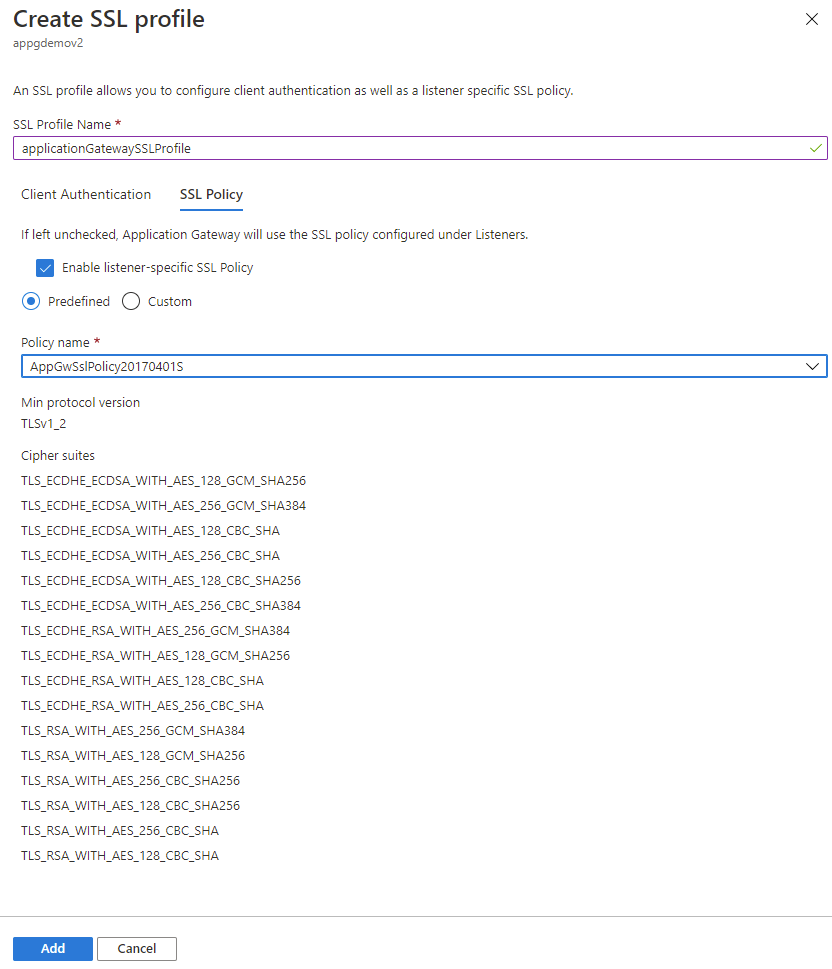This screenshot has width=832, height=969.
Task: Select the applicationGatewaySSLProfile name text
Action: [x=120, y=147]
